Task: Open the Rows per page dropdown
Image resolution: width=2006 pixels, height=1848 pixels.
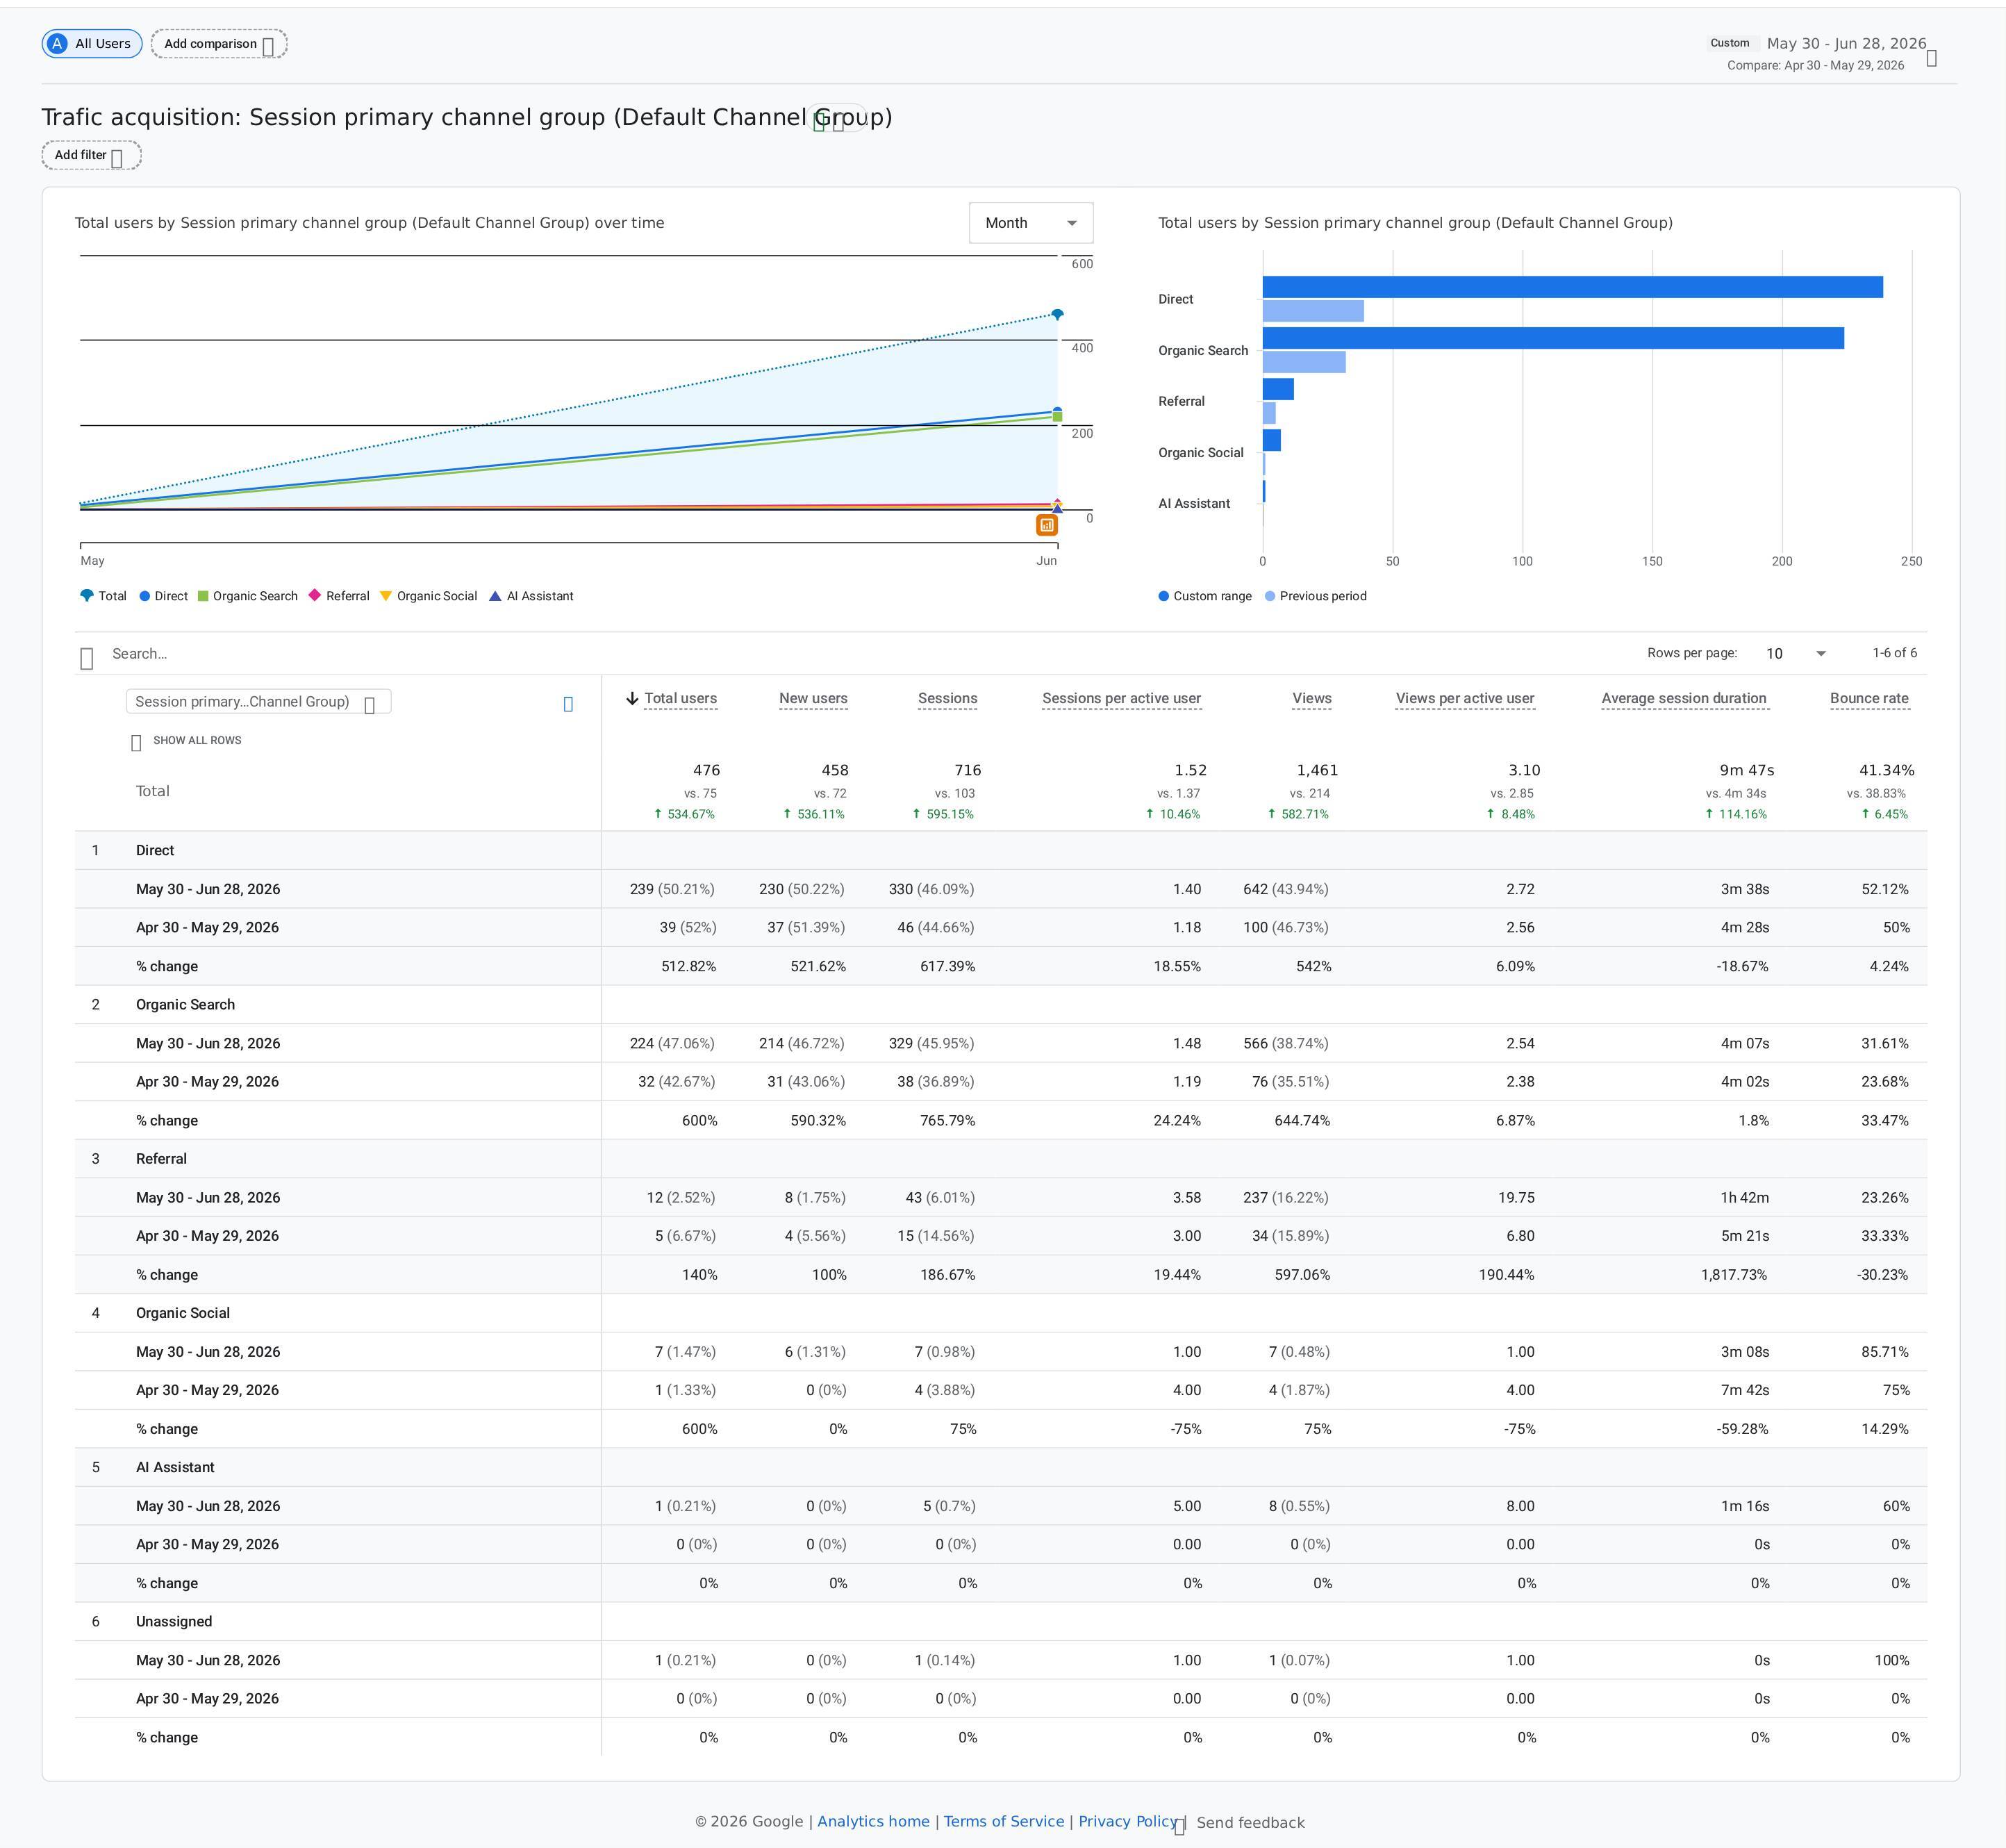Action: (x=1796, y=654)
